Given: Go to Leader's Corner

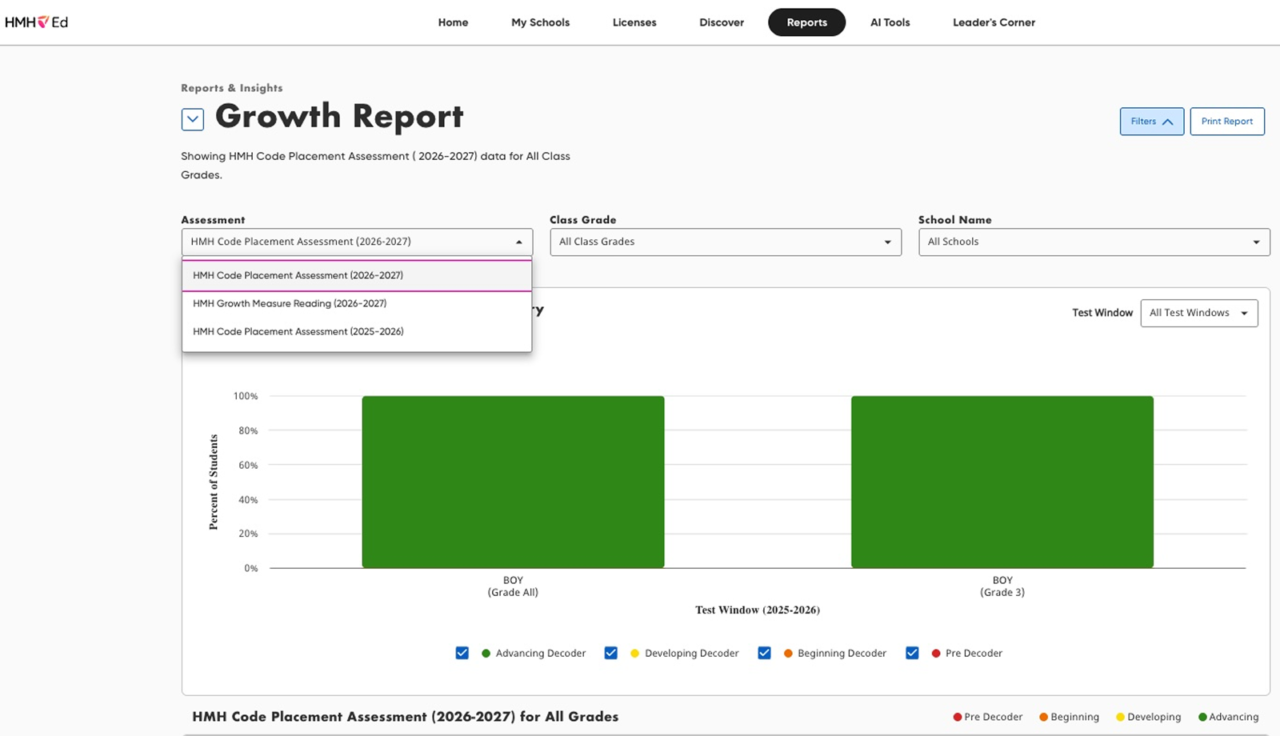Looking at the screenshot, I should [994, 22].
